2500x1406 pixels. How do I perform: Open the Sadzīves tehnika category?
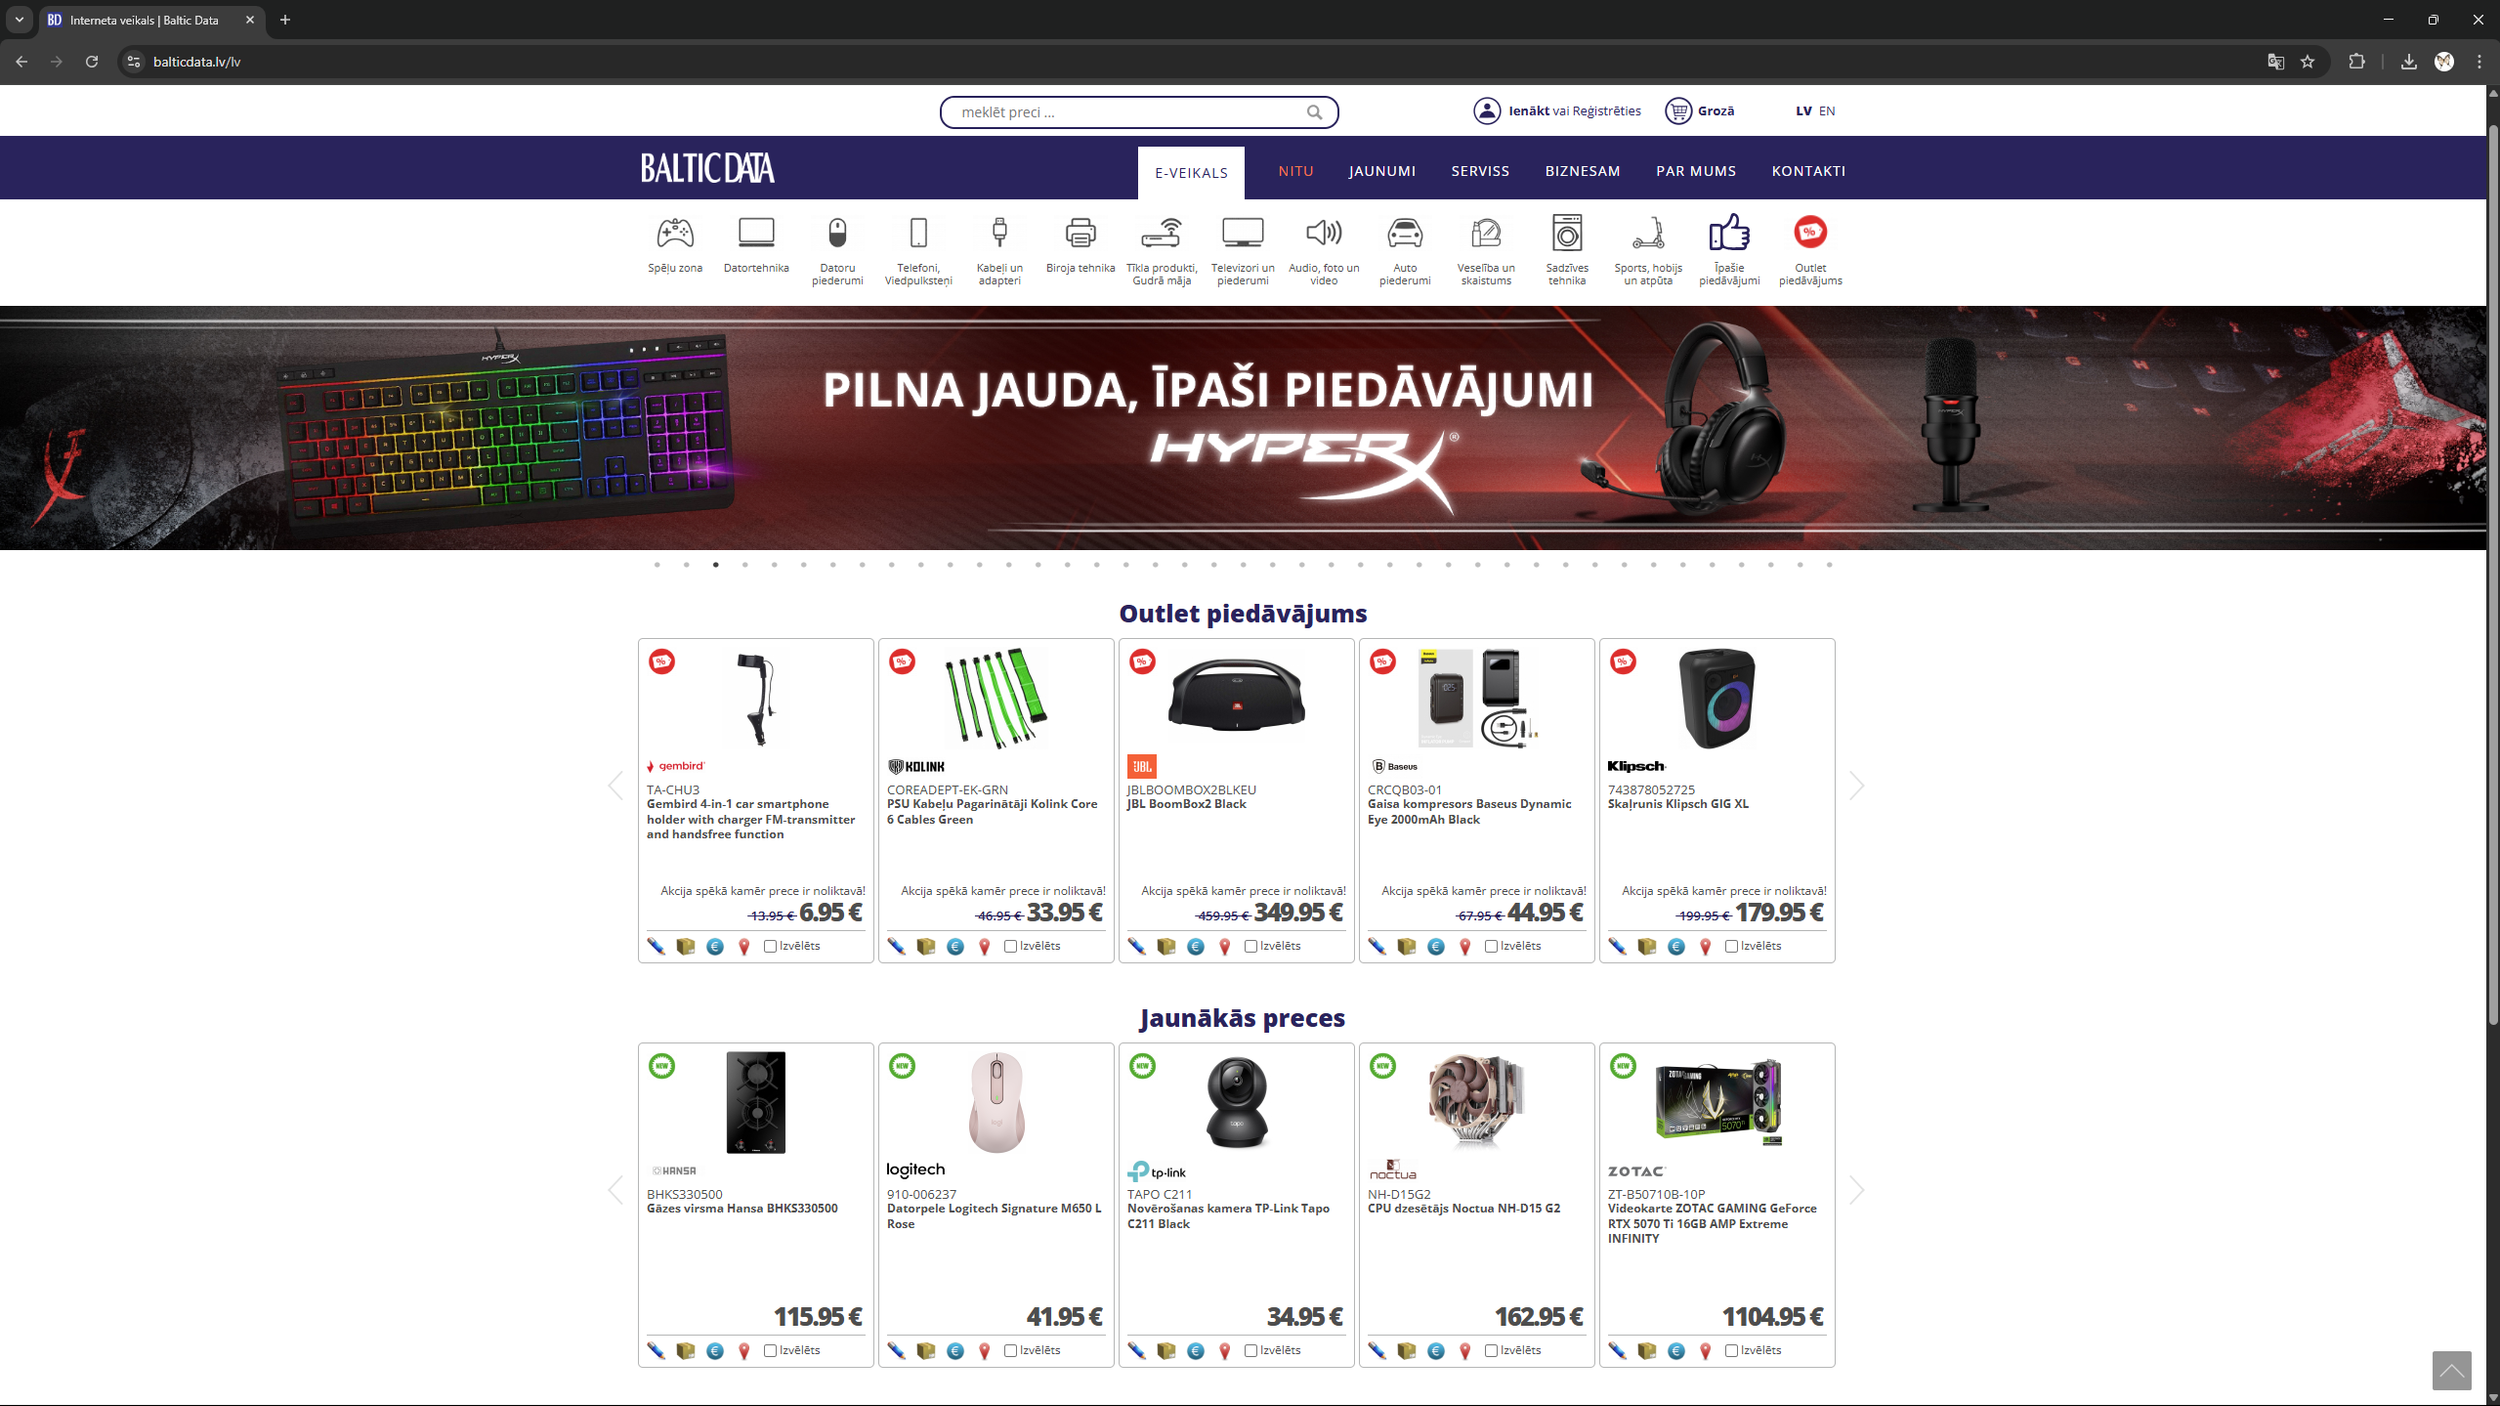point(1566,250)
